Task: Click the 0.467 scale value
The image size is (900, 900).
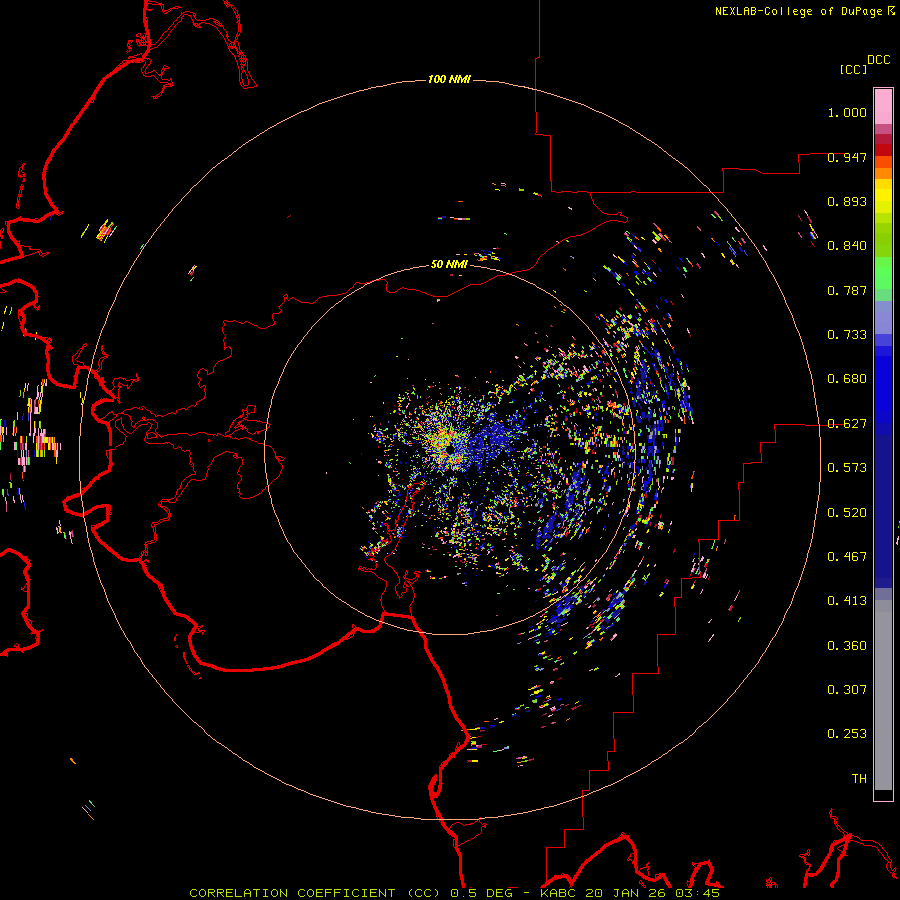Action: pos(847,557)
